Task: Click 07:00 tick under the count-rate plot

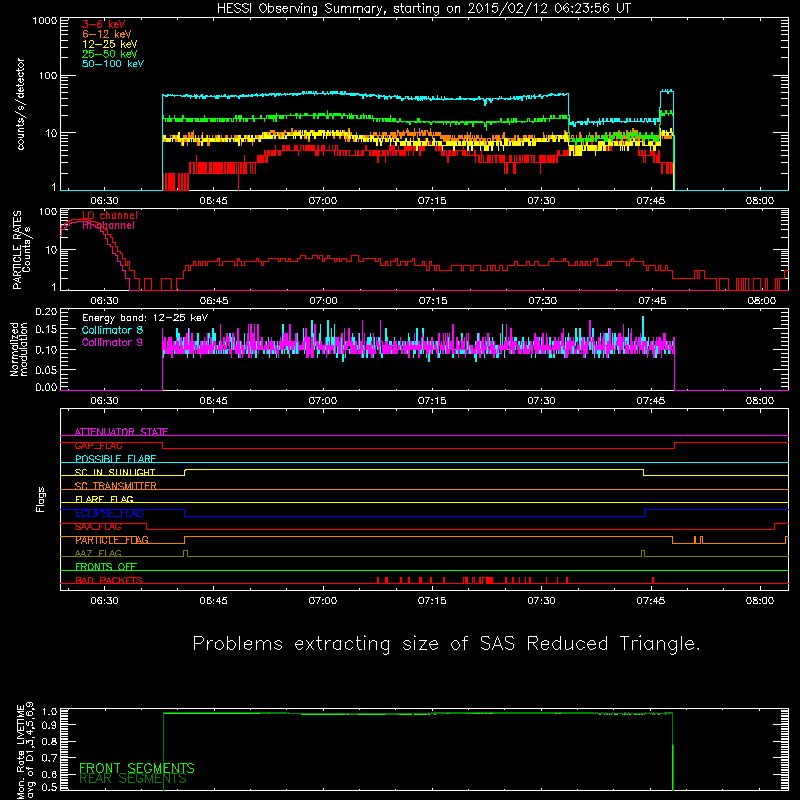Action: 322,201
